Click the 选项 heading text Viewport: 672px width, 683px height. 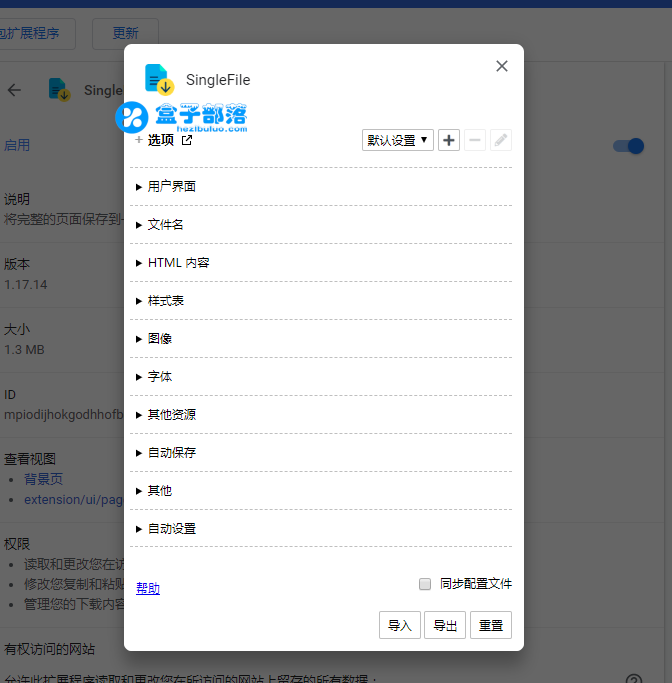[161, 140]
